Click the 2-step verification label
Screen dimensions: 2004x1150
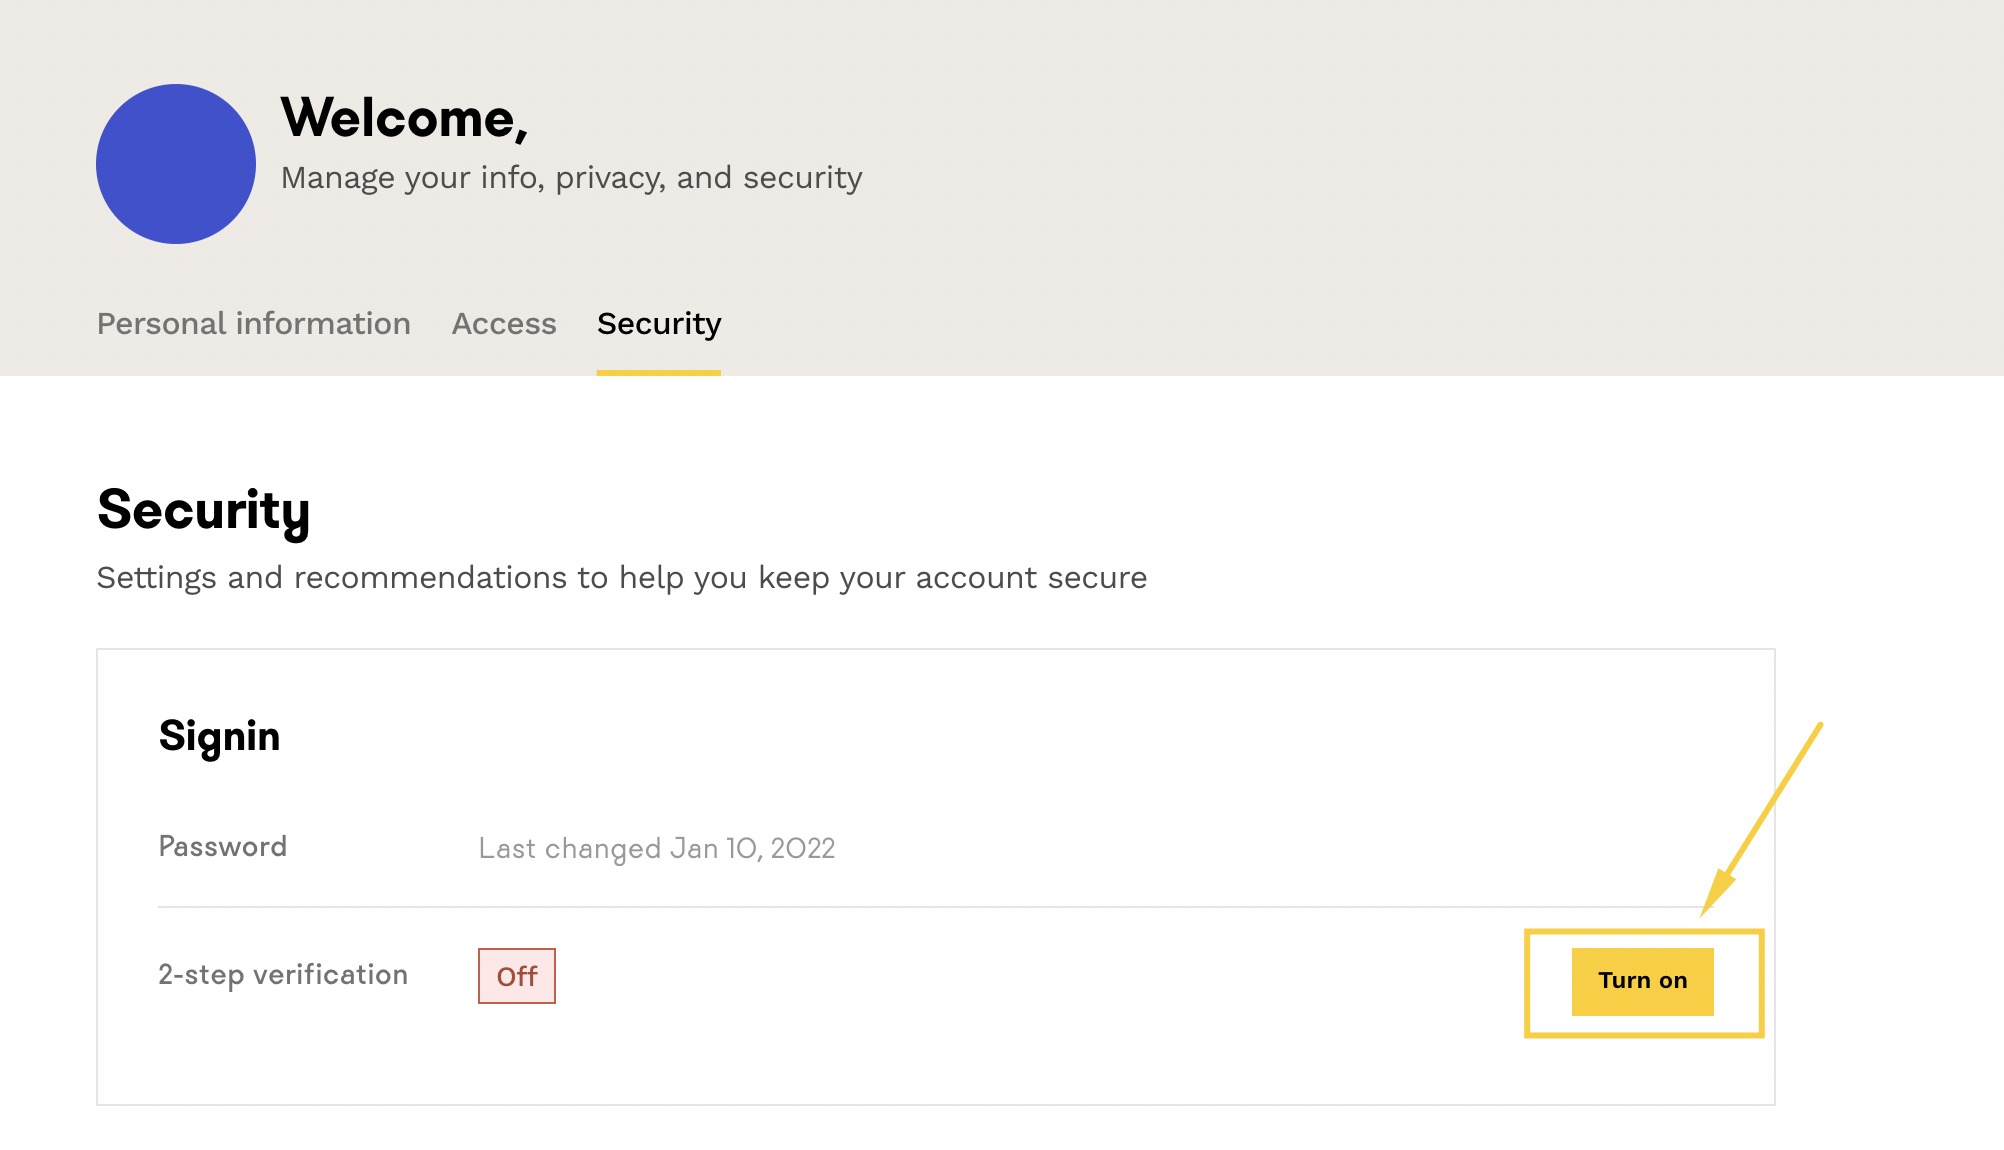click(283, 975)
